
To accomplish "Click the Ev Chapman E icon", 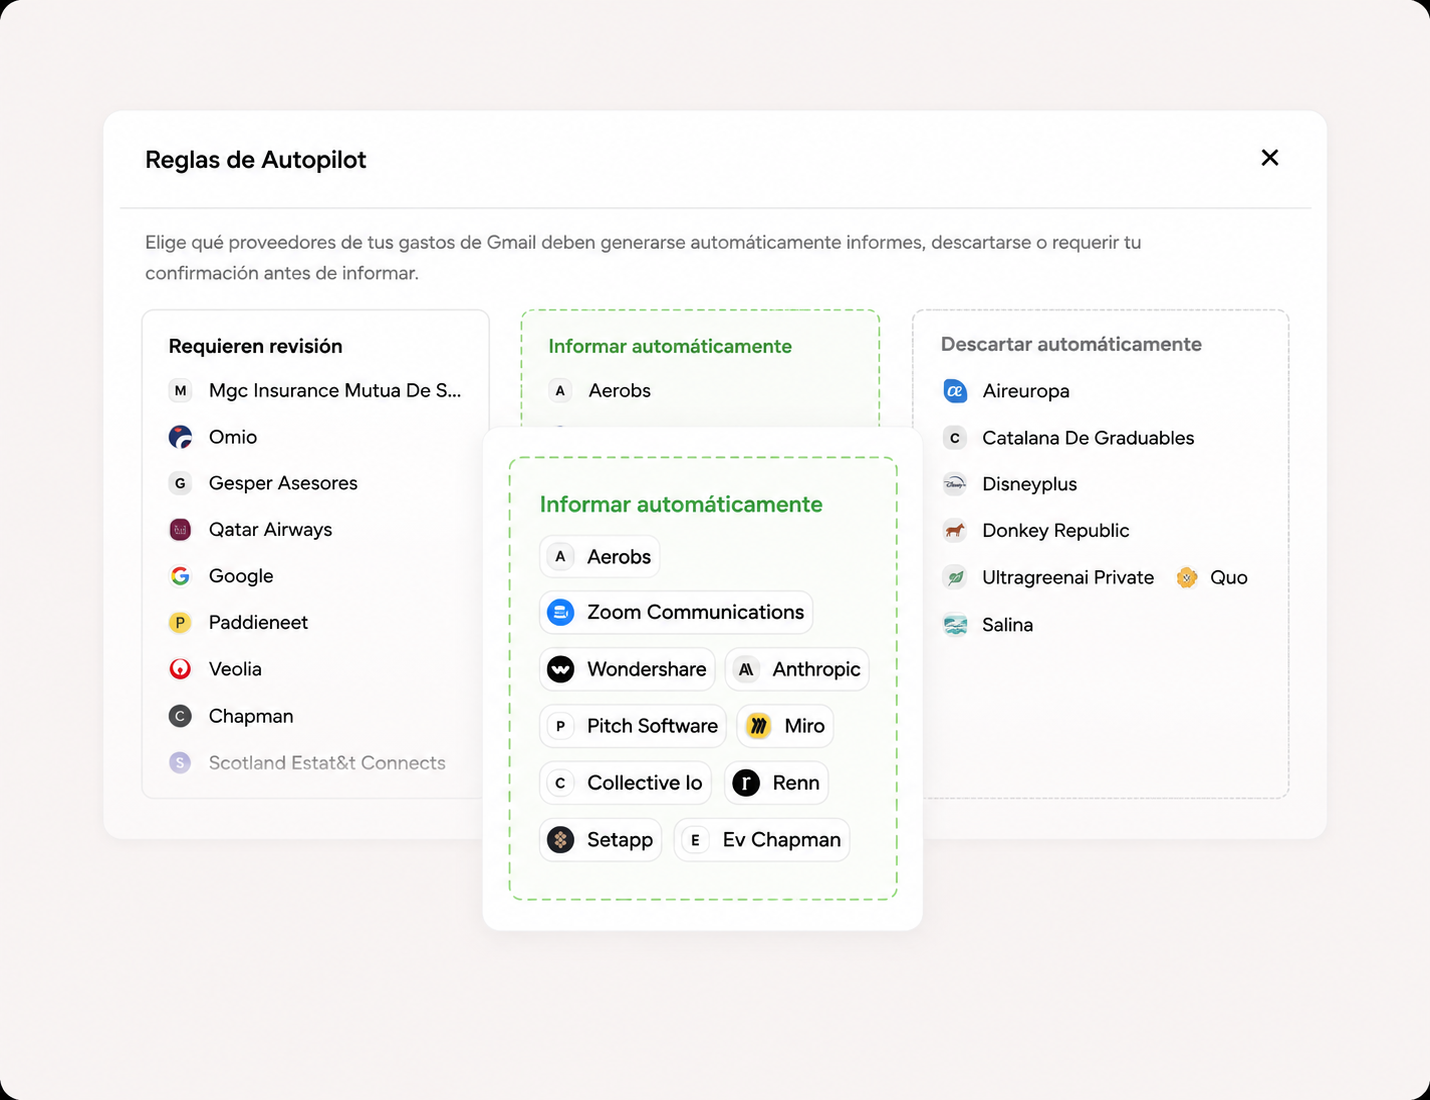I will 695,840.
